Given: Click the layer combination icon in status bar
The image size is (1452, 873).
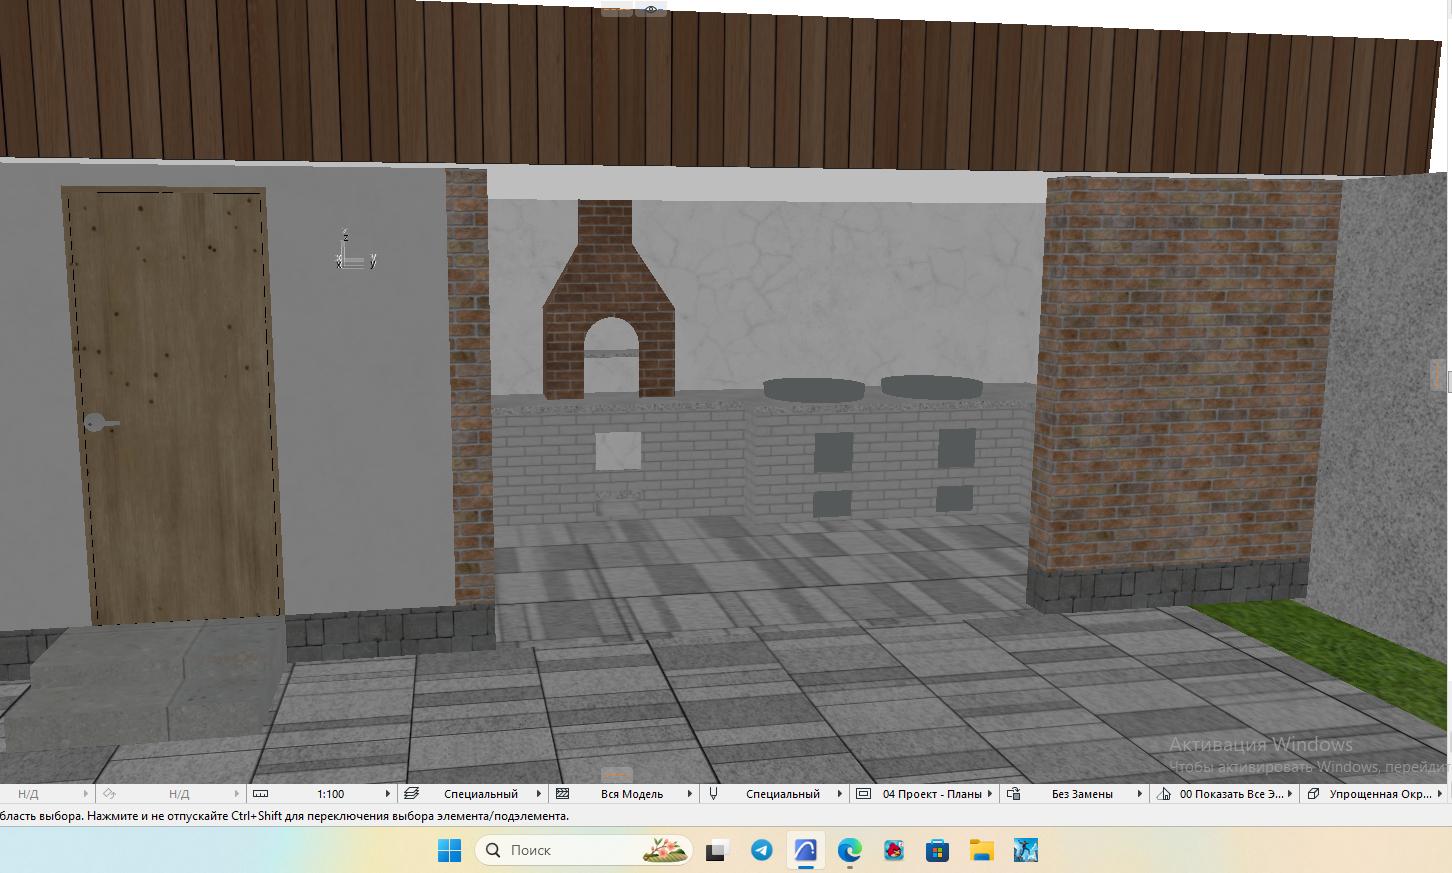Looking at the screenshot, I should [411, 794].
